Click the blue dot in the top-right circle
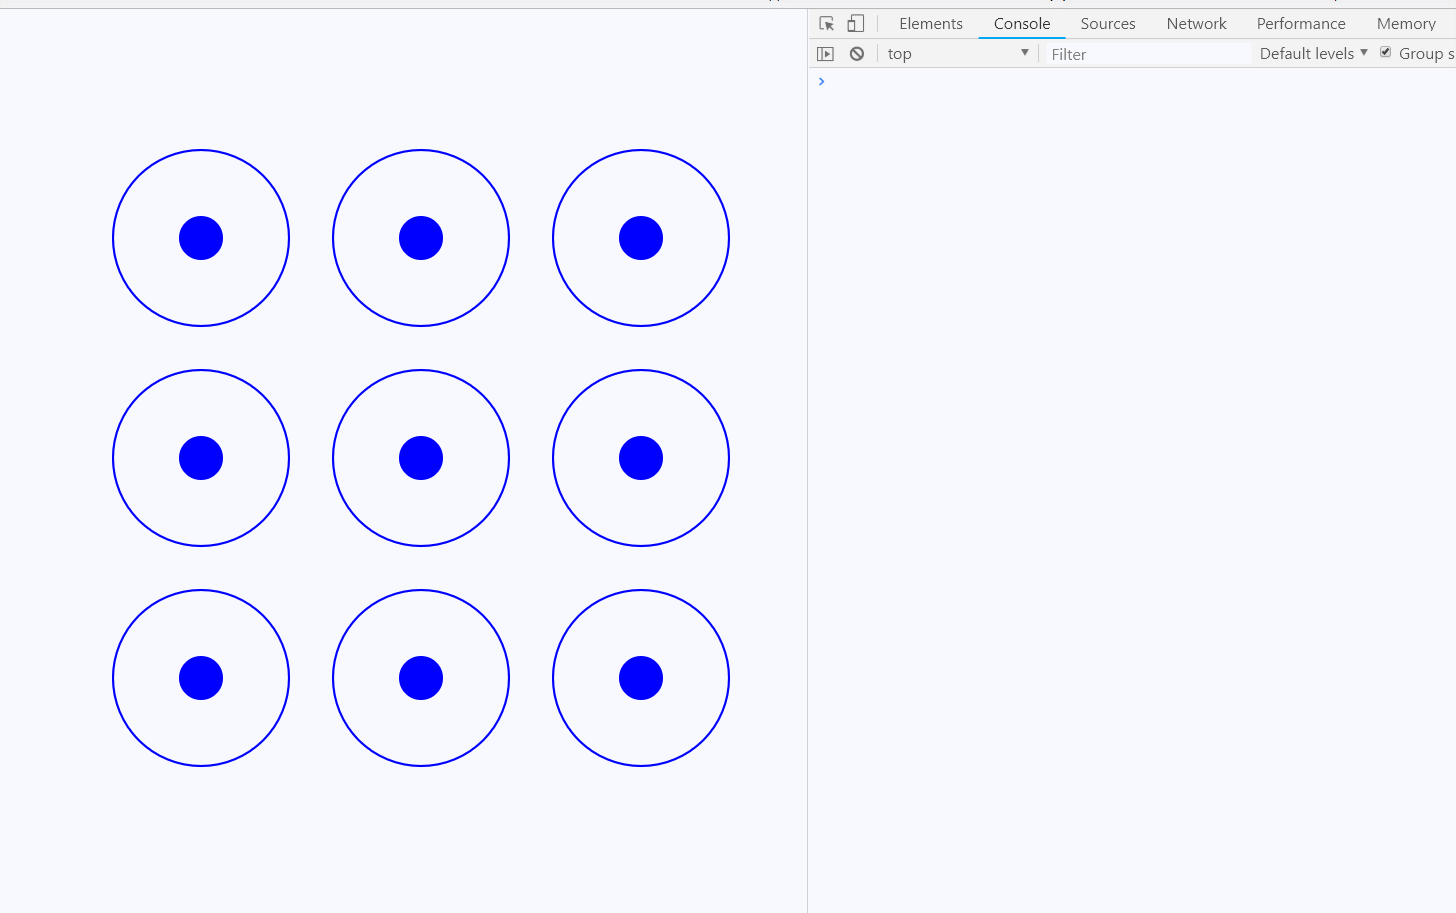This screenshot has width=1456, height=913. pos(641,238)
